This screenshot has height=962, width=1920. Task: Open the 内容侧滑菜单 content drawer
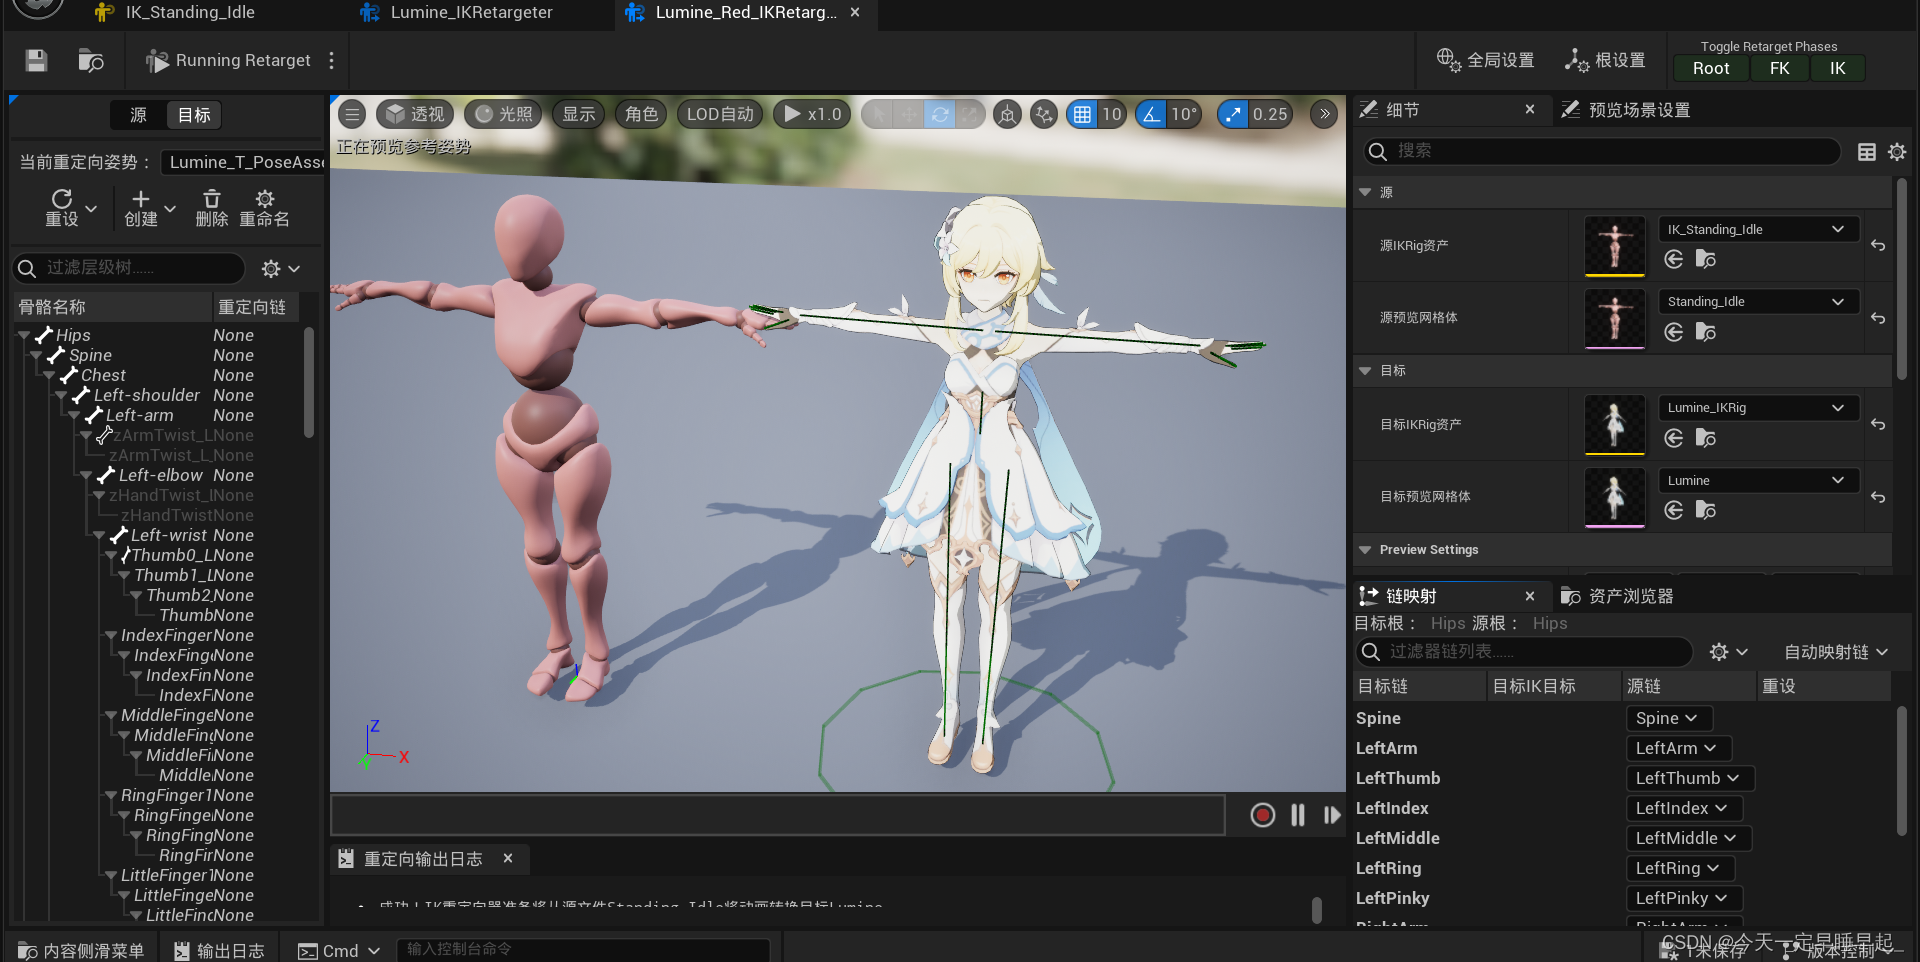[81, 950]
